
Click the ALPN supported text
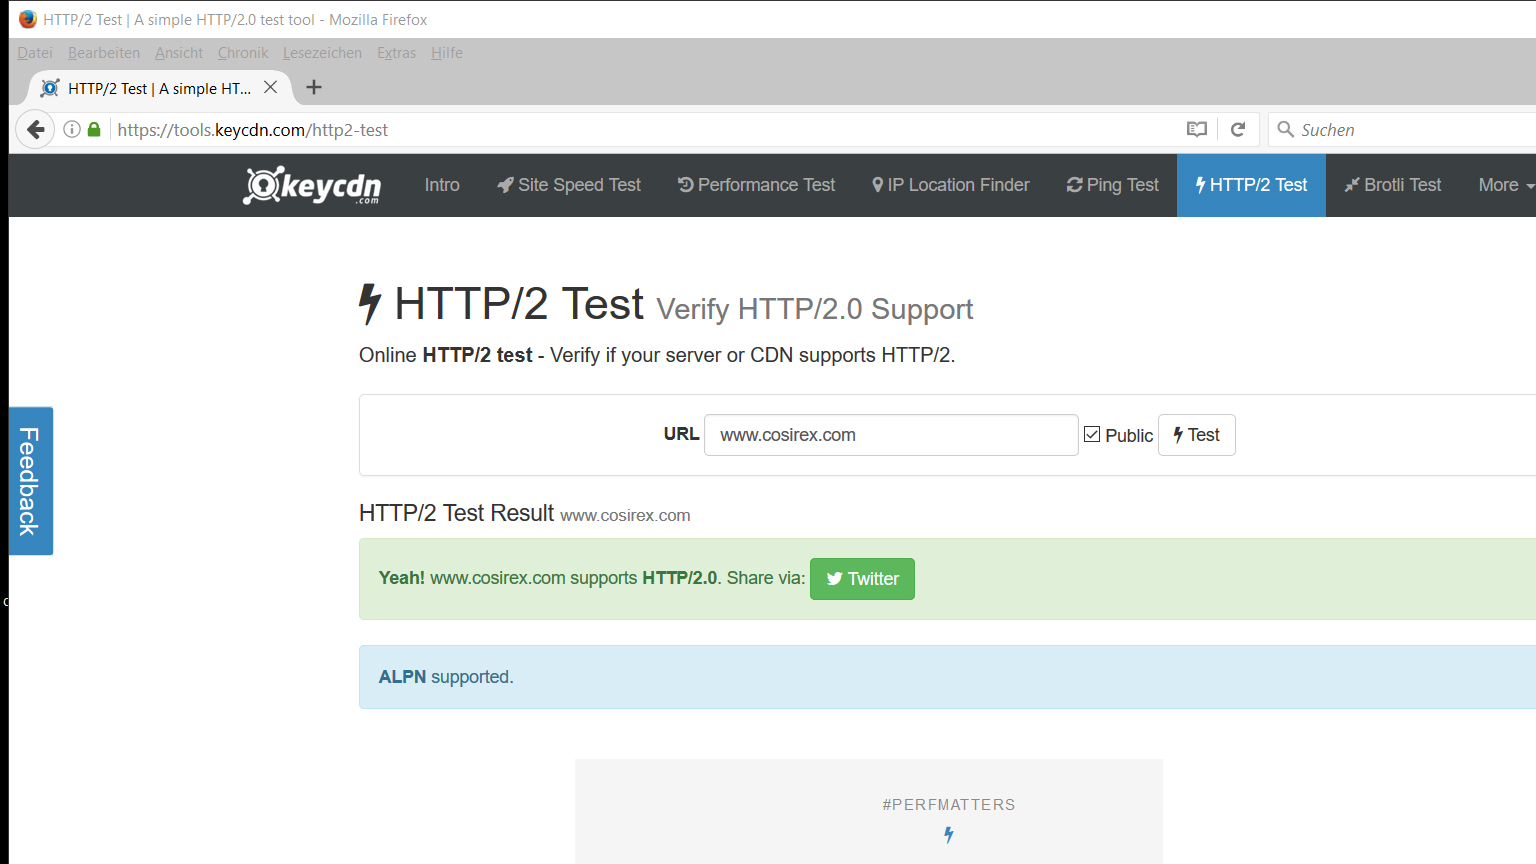click(446, 677)
